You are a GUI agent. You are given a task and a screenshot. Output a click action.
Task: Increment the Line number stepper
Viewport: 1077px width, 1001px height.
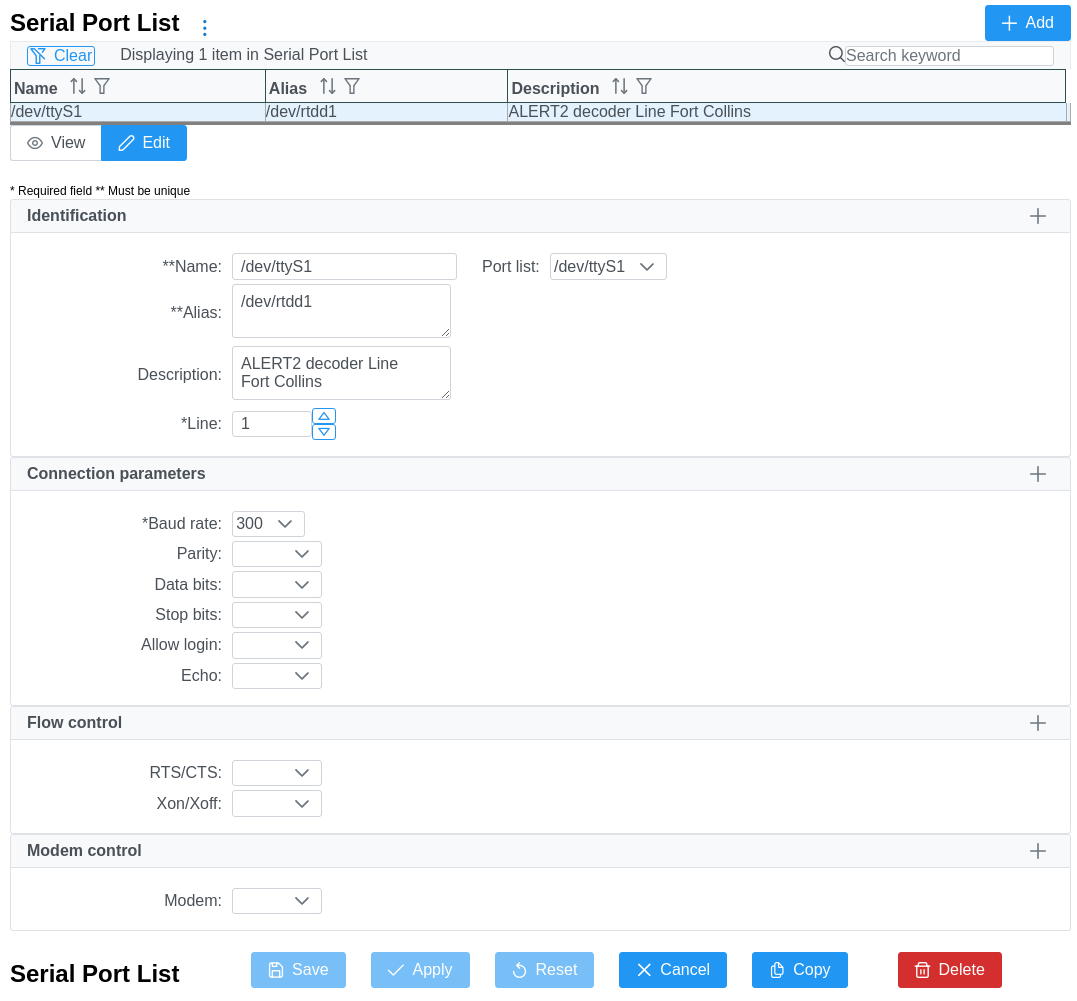coord(324,416)
